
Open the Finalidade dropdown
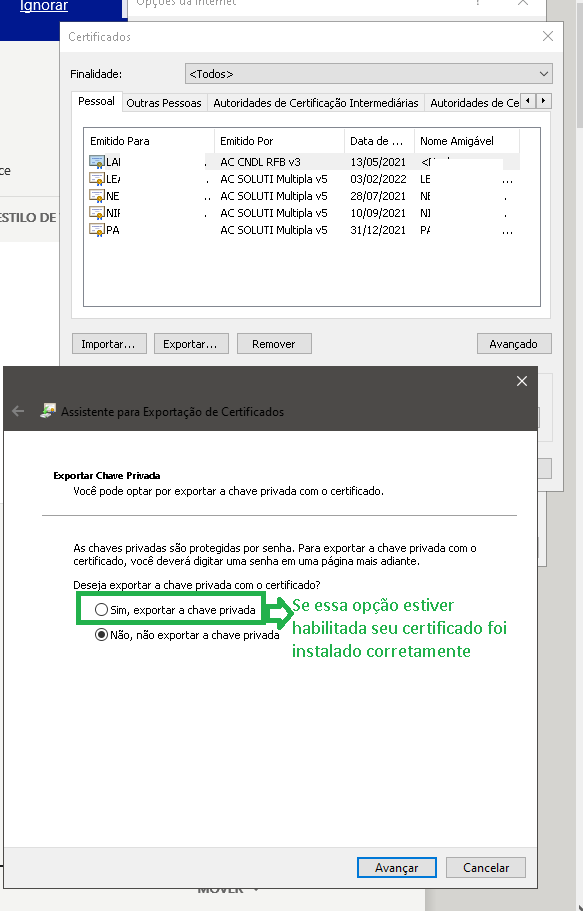pyautogui.click(x=369, y=74)
